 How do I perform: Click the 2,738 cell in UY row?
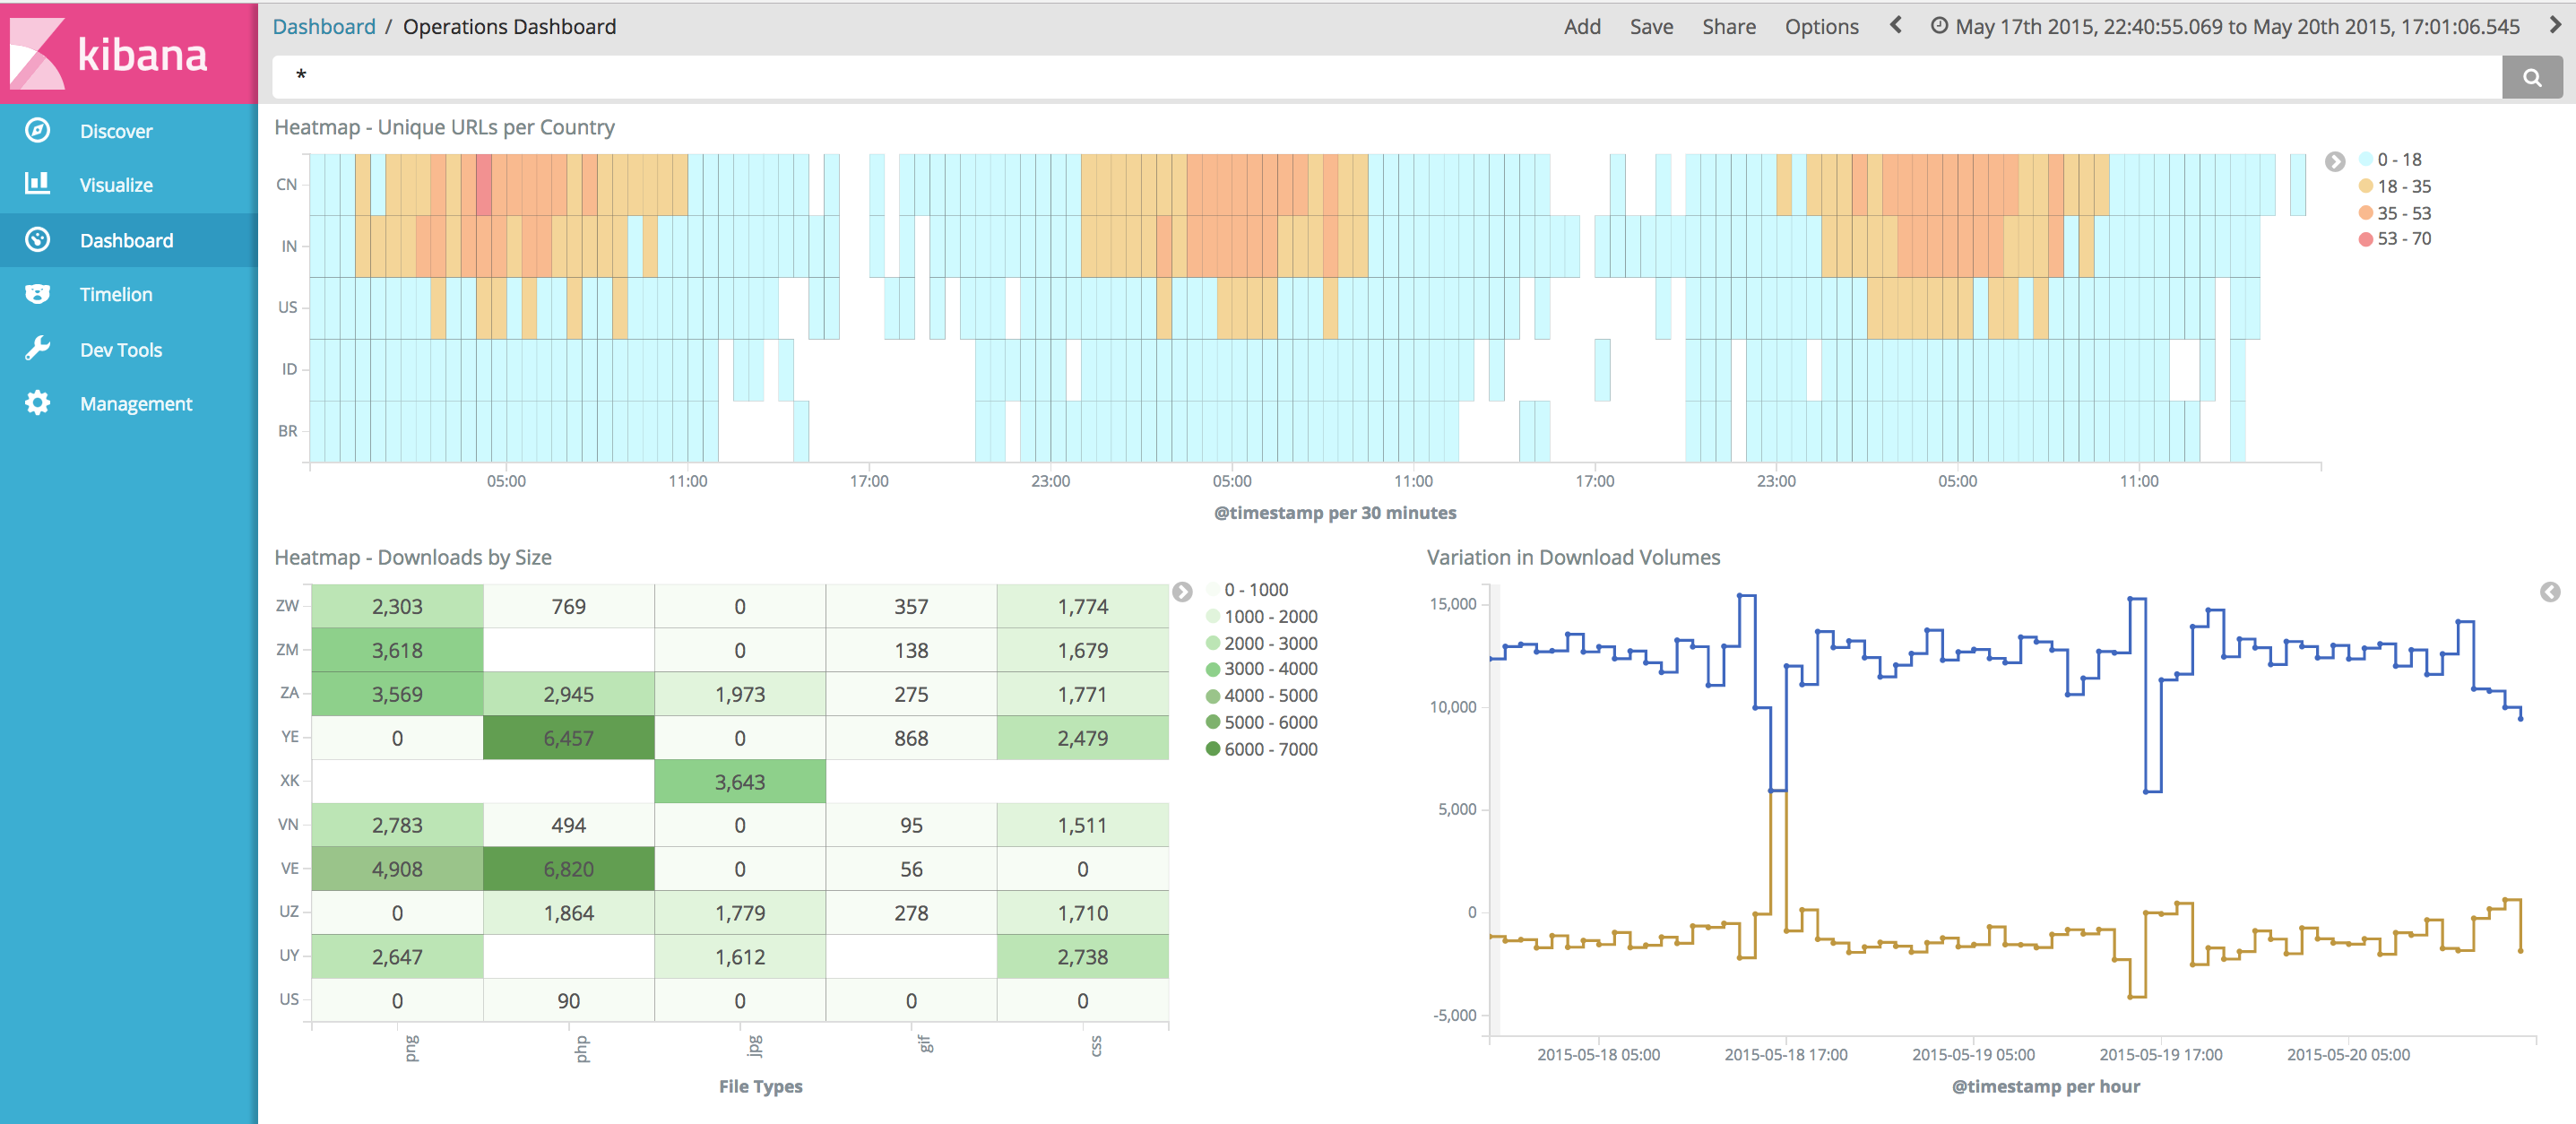(1083, 957)
